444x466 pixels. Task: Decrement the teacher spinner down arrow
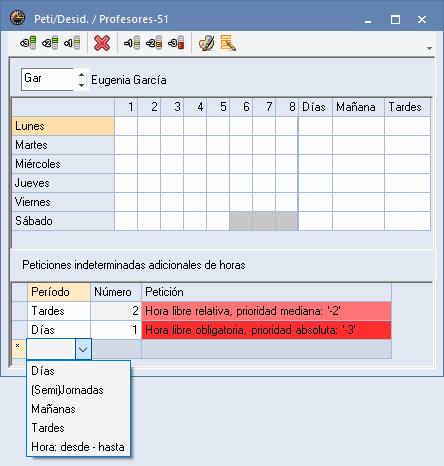click(x=81, y=85)
